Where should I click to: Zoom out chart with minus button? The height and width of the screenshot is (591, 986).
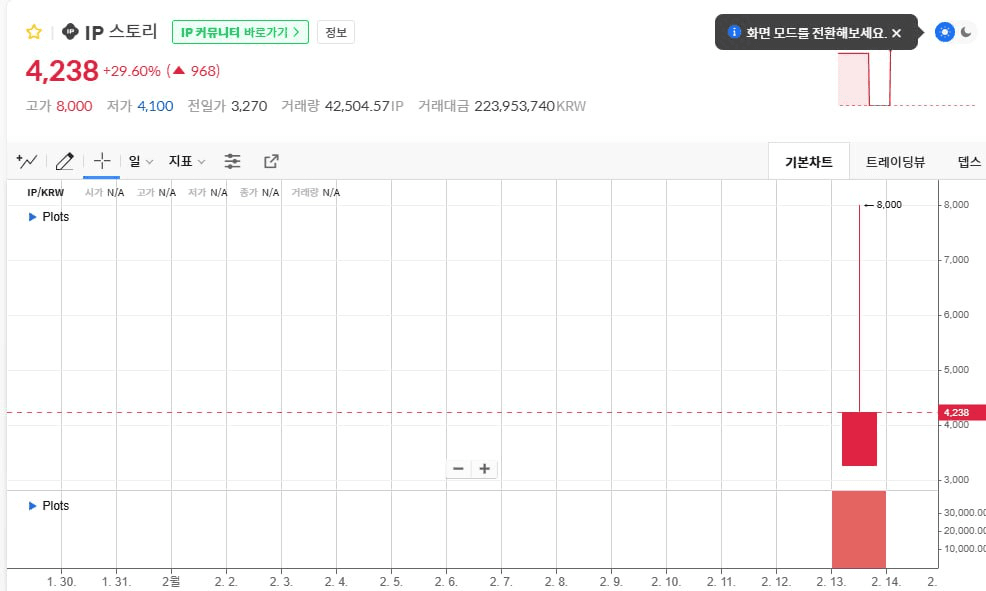click(x=458, y=469)
